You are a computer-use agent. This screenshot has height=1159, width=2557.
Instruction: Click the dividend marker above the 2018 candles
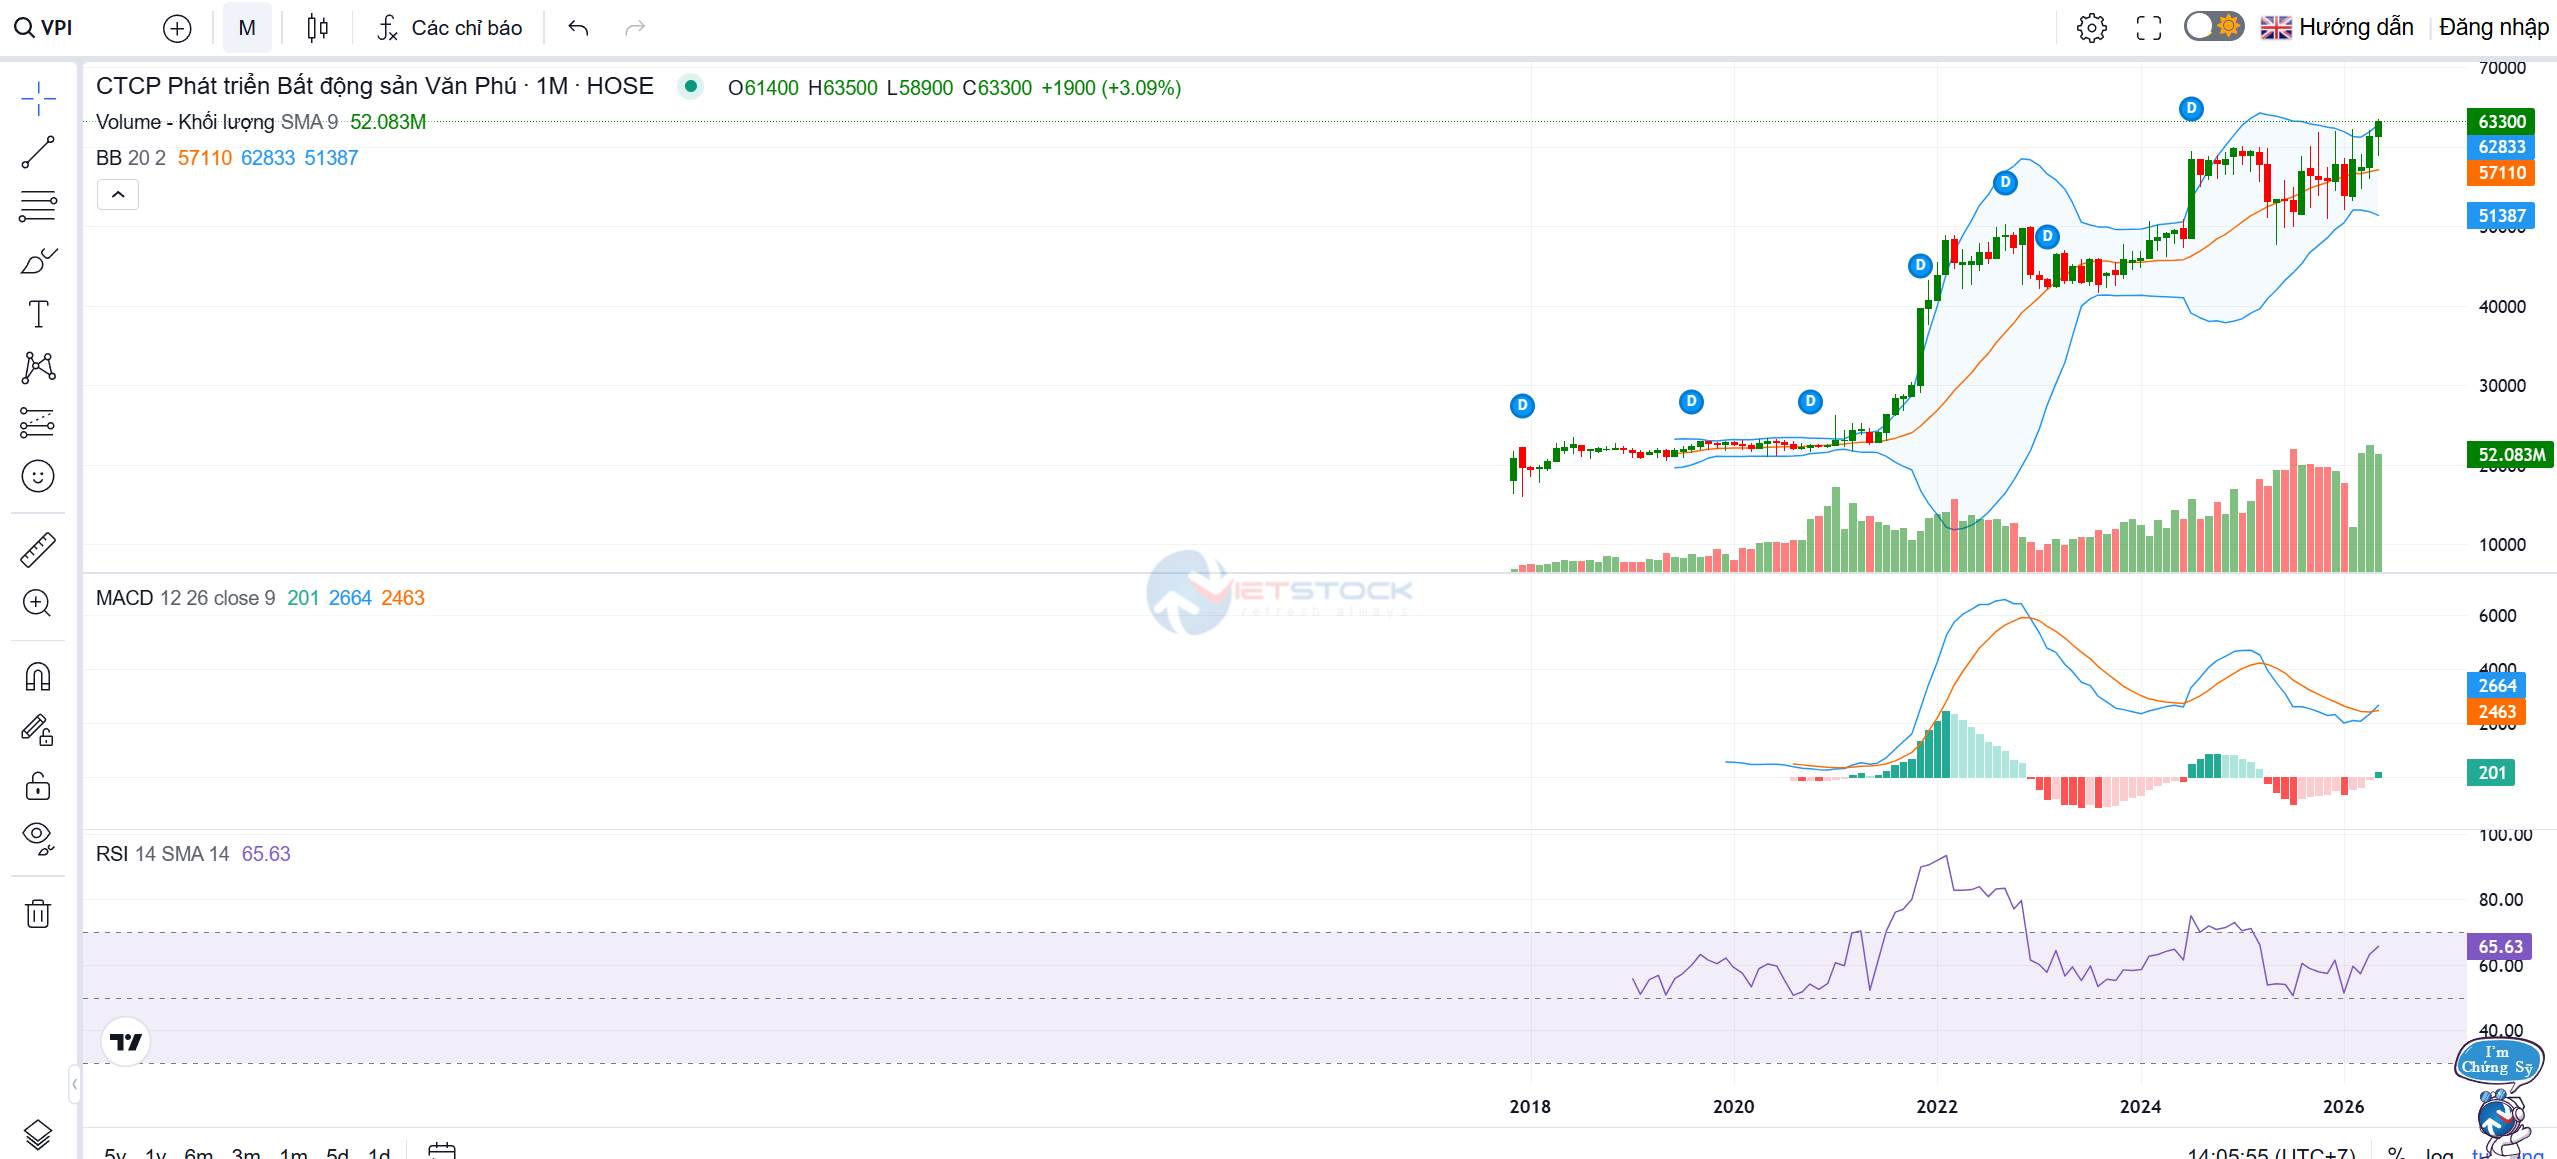pos(1522,405)
